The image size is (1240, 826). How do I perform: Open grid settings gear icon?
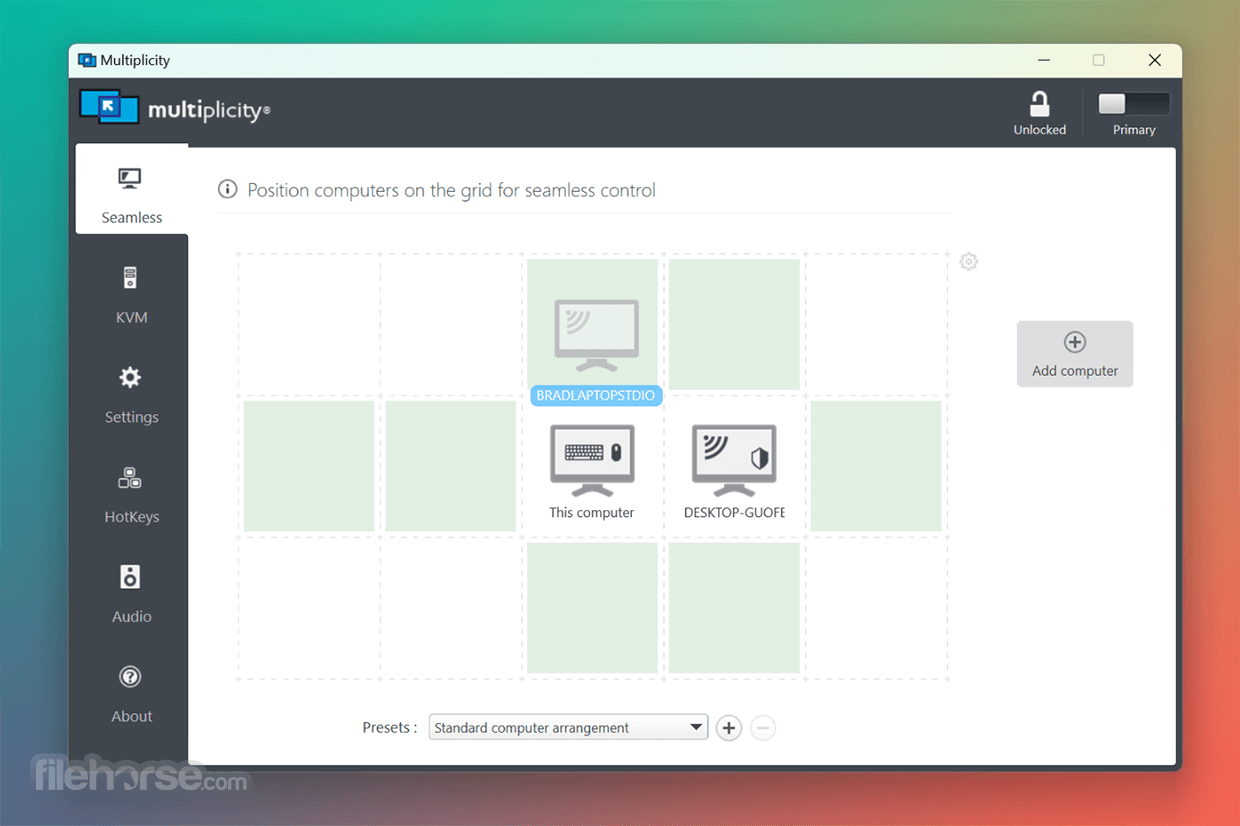point(968,262)
